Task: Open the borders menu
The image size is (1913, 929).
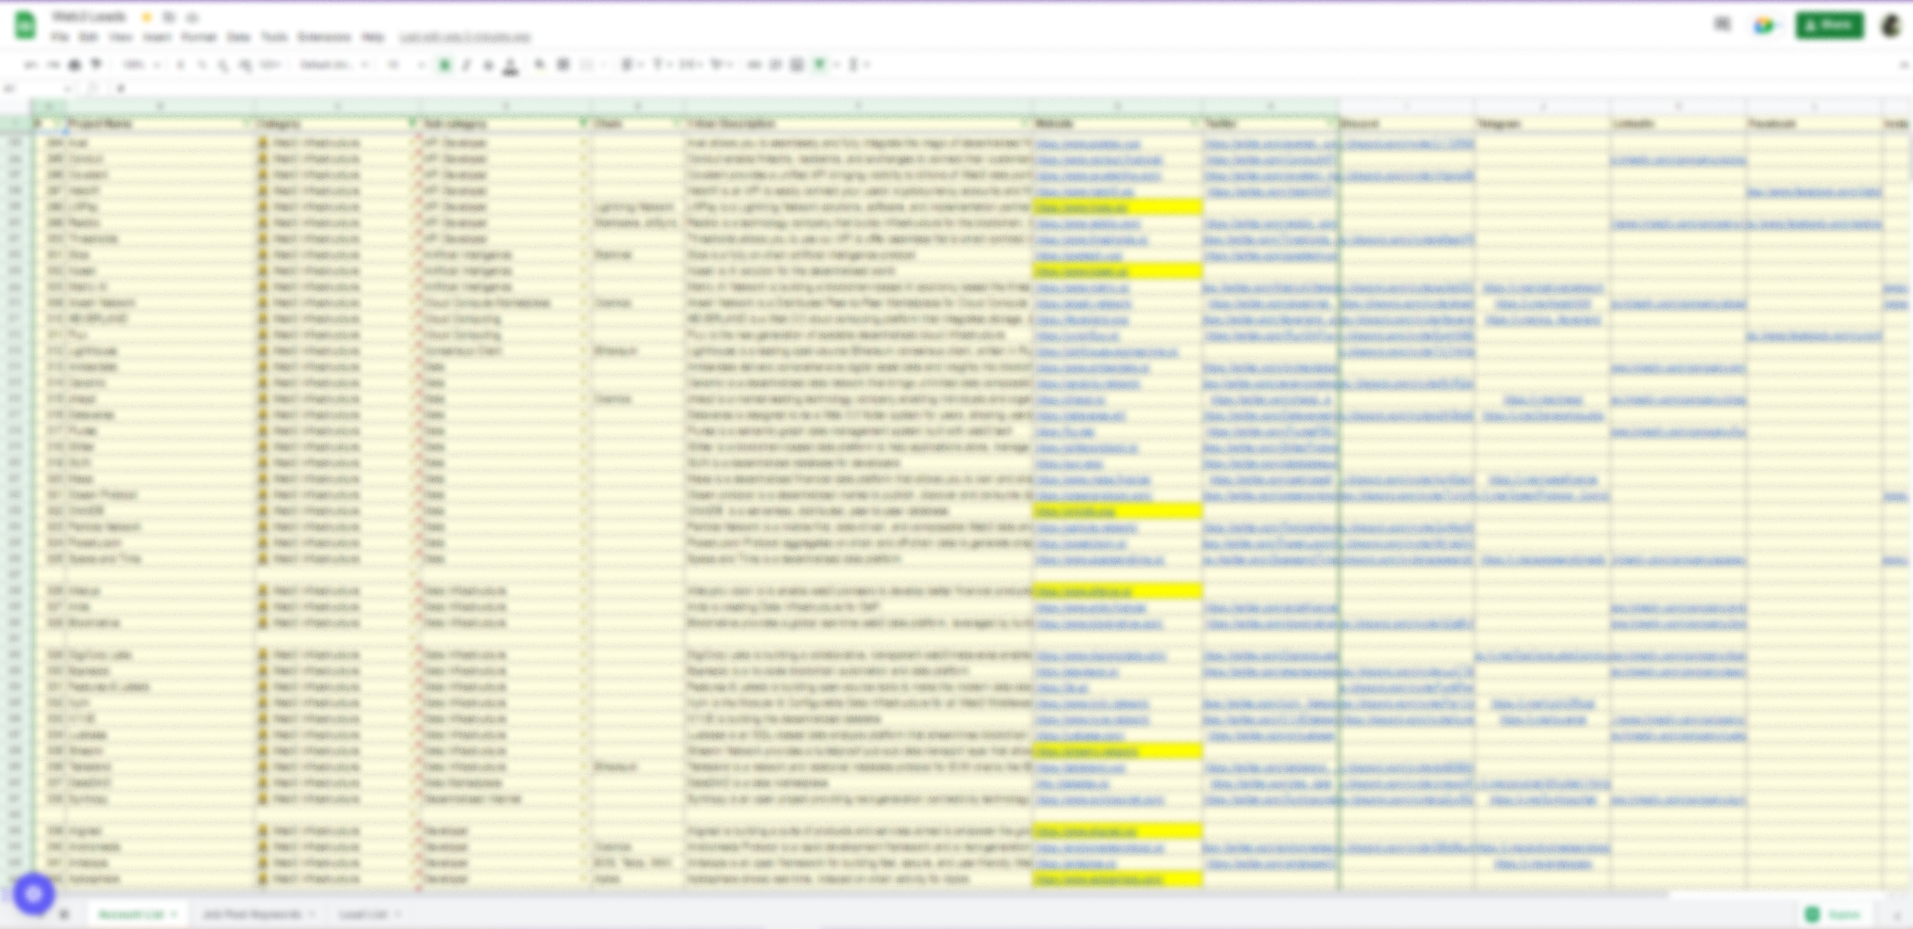Action: pyautogui.click(x=563, y=65)
